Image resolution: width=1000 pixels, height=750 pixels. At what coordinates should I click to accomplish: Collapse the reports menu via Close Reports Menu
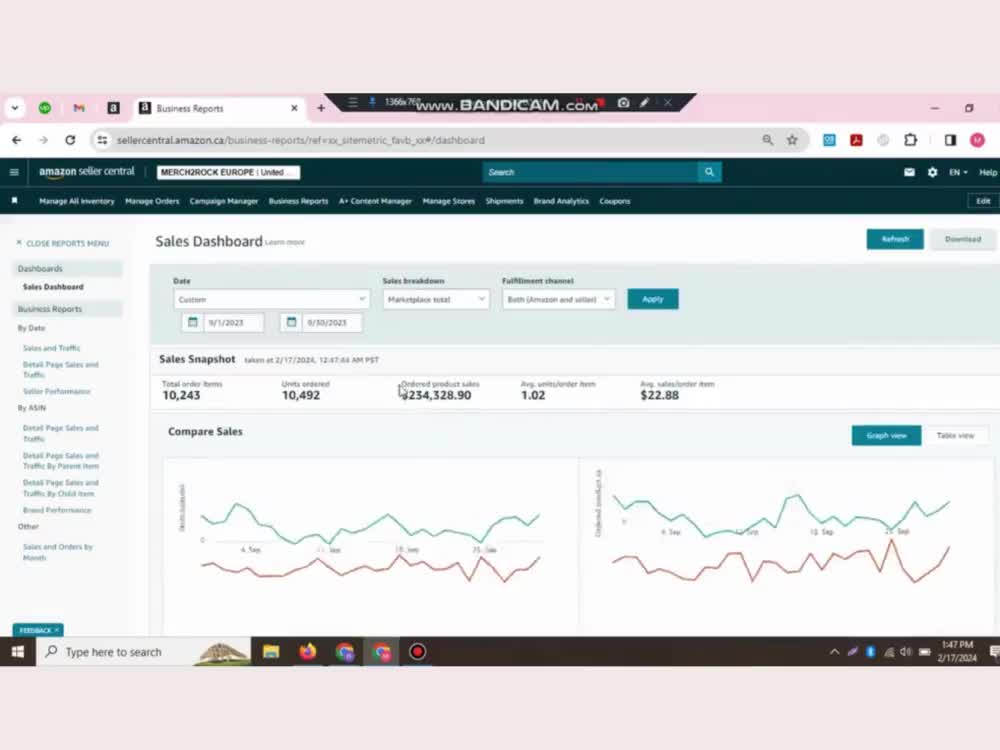(62, 243)
